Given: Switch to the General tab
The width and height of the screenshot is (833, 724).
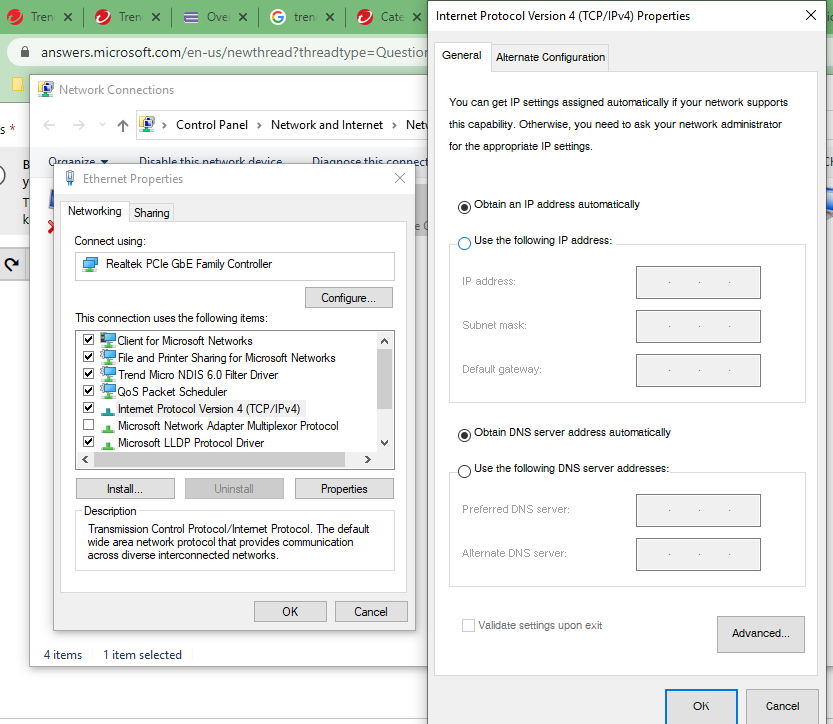Looking at the screenshot, I should pyautogui.click(x=462, y=56).
